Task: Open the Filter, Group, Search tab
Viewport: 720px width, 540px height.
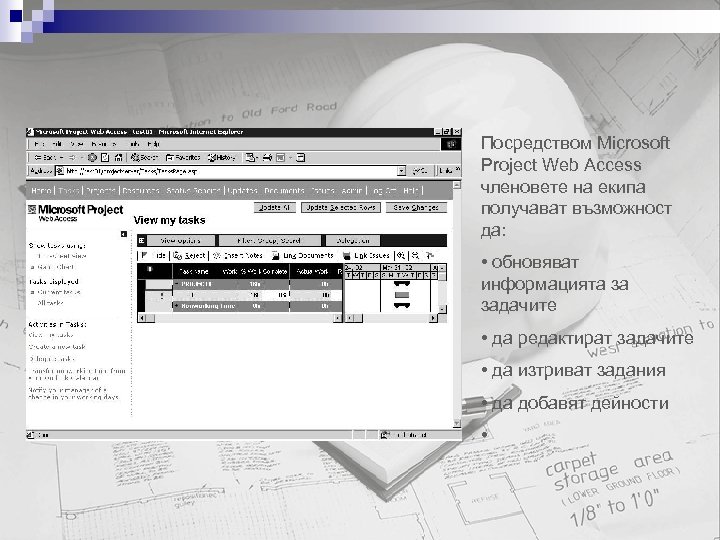Action: 270,241
